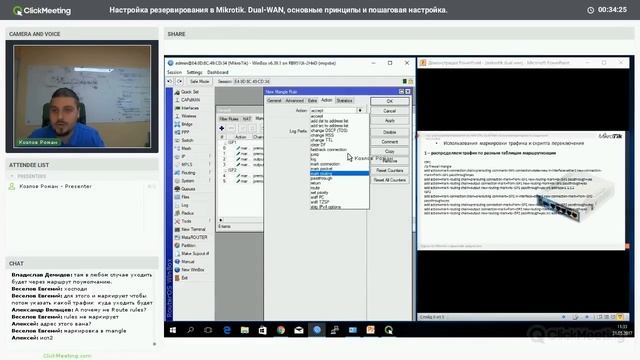Screen dimensions: 640x360
Task: Open the Session menu
Action: [x=174, y=72]
